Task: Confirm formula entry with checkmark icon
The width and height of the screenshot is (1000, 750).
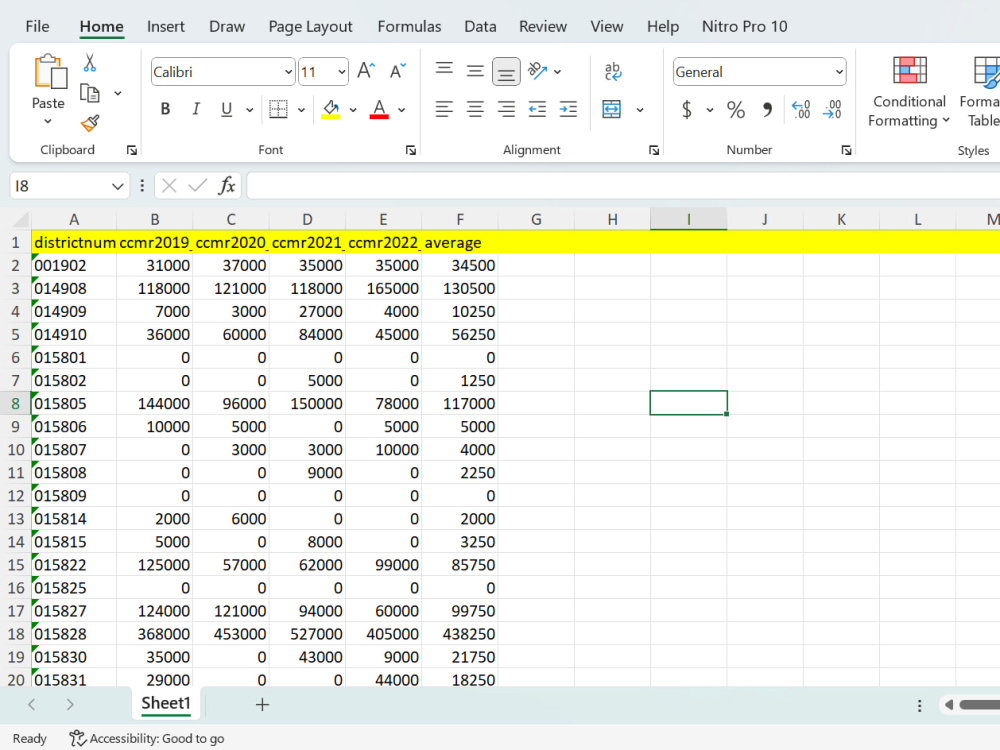Action: 198,186
